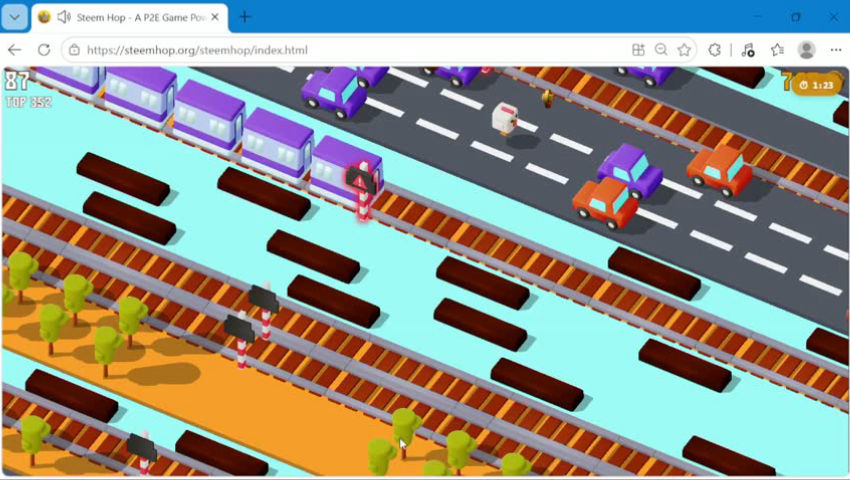Select the Steem Hop tab
This screenshot has height=480, width=850.
point(130,17)
